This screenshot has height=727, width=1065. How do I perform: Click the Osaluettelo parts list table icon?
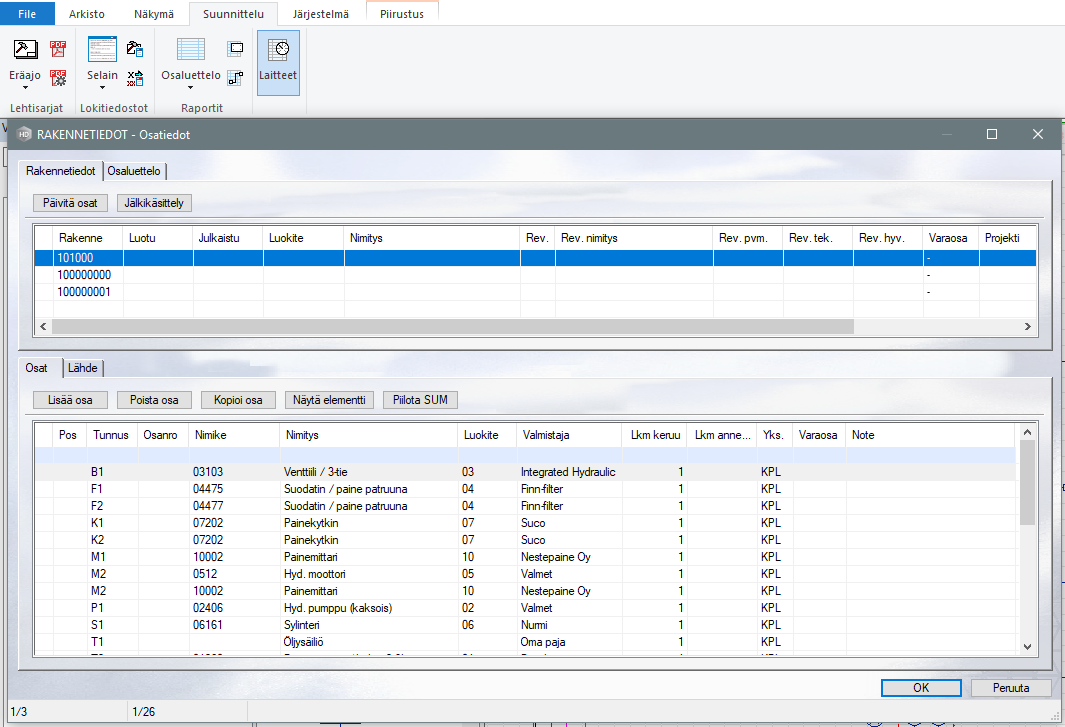(x=190, y=49)
